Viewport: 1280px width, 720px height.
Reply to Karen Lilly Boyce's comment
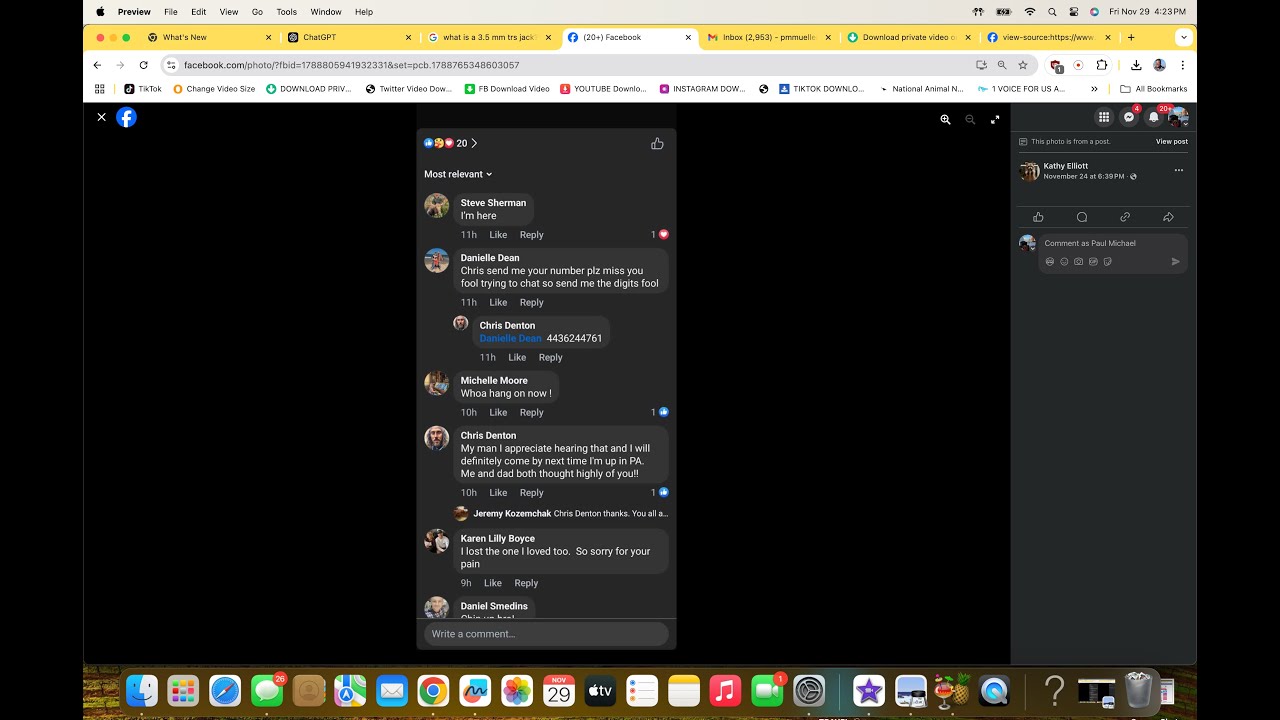526,583
